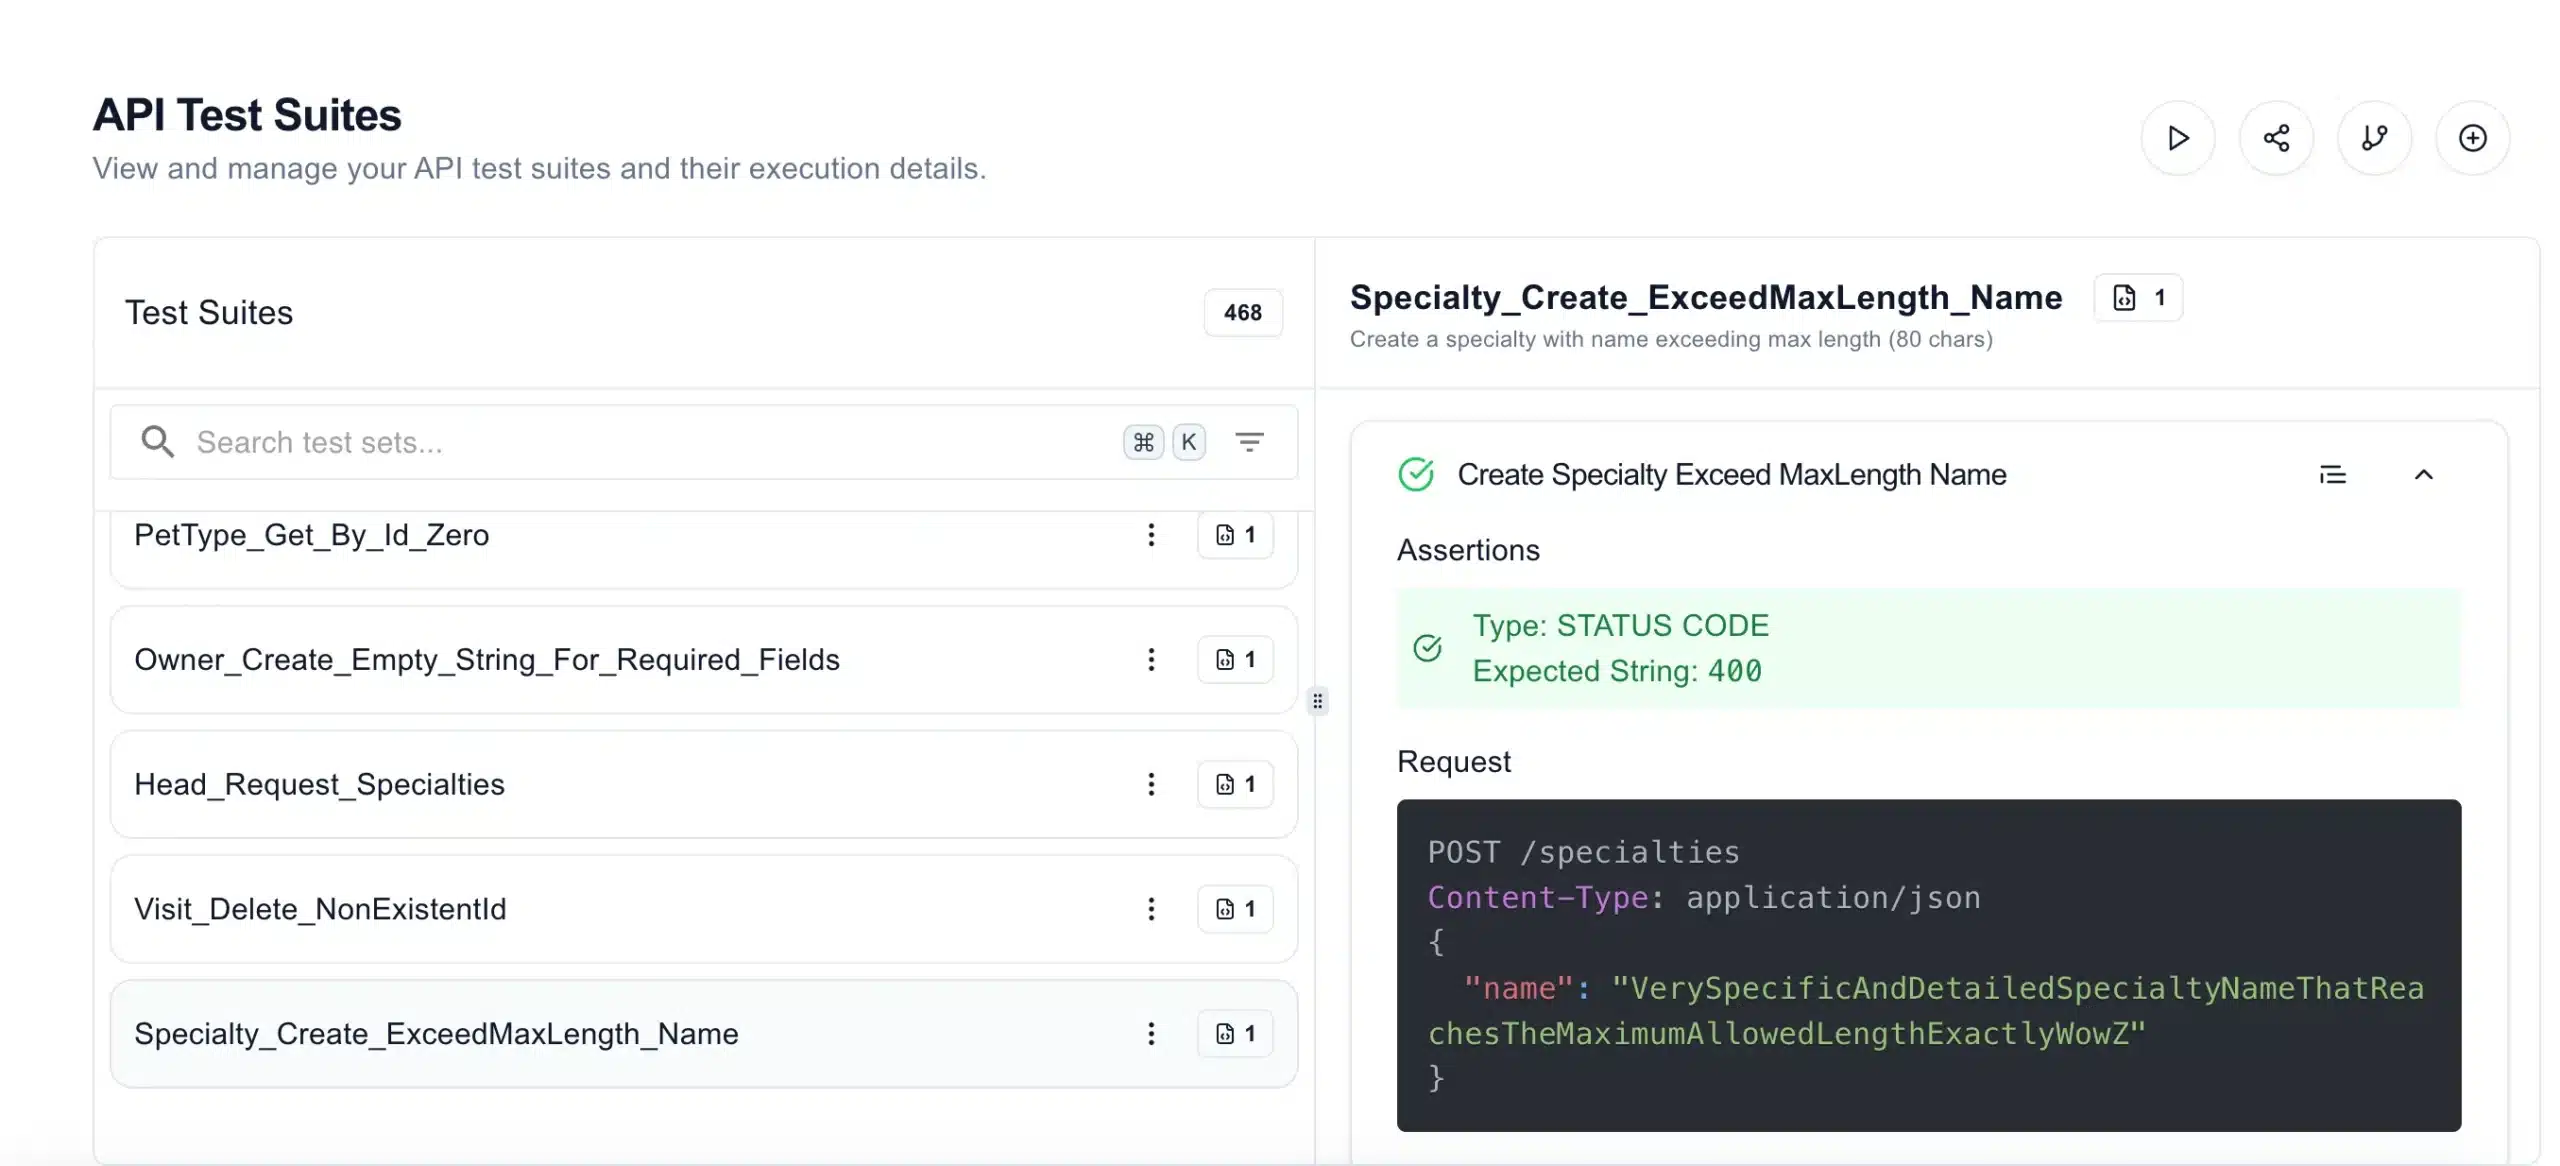This screenshot has width=2560, height=1166.
Task: Collapse the Create Specialty Exceed MaxLength test
Action: coord(2423,474)
